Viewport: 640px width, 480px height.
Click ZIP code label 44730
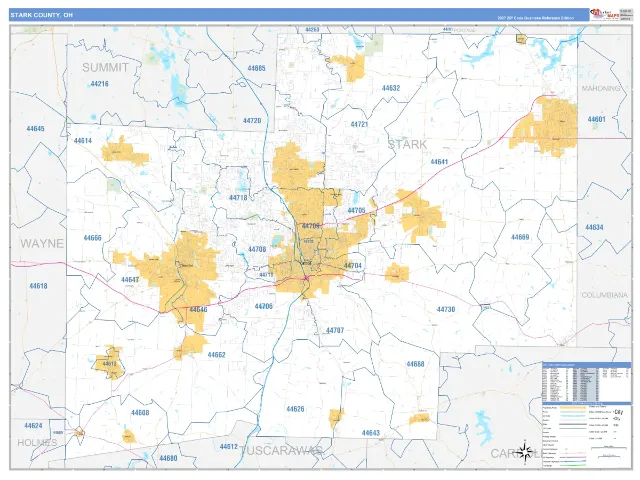(x=446, y=309)
